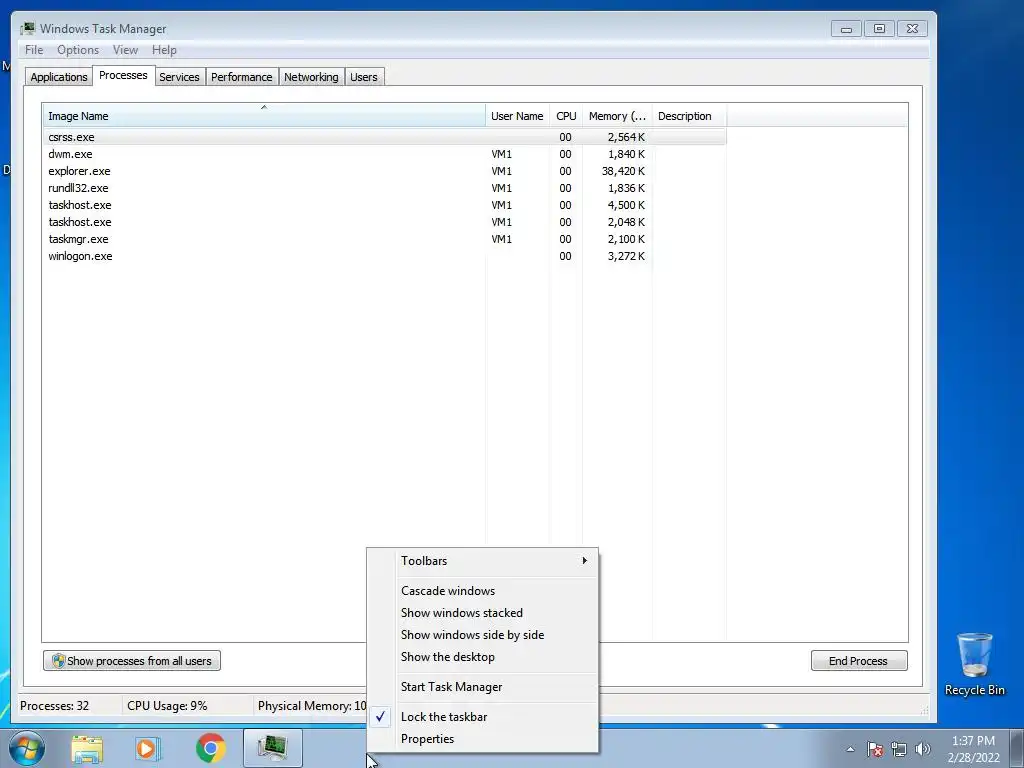Select the taskmgr.exe process row
This screenshot has height=768, width=1024.
point(385,239)
